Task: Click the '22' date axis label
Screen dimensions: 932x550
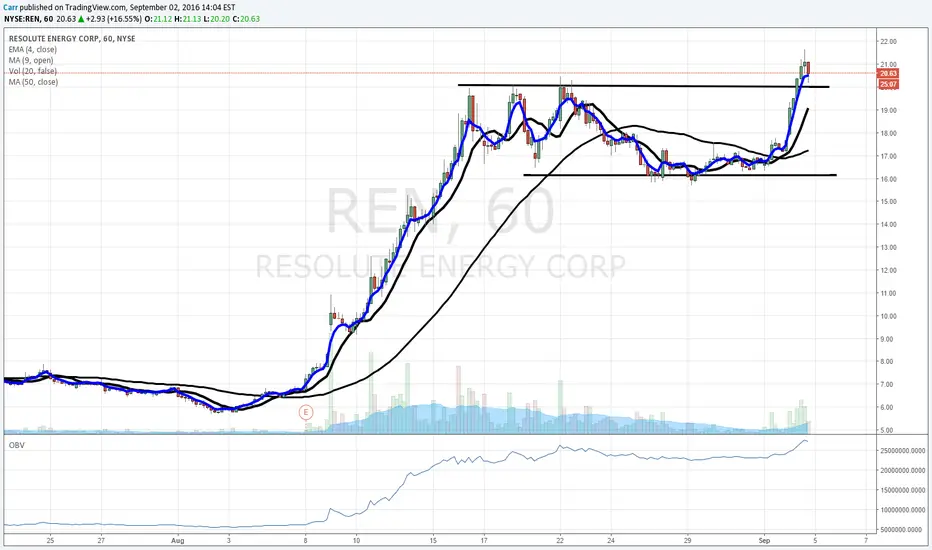Action: [x=560, y=540]
